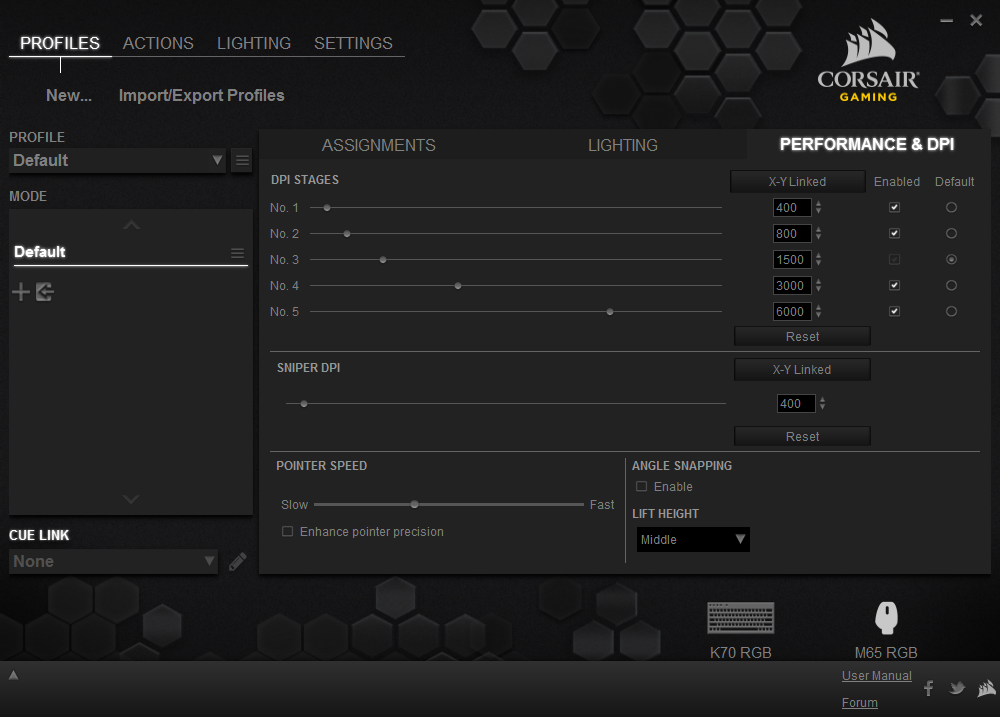Screen dimensions: 1000x717
Task: Switch to the Assignments tab
Action: click(x=378, y=145)
